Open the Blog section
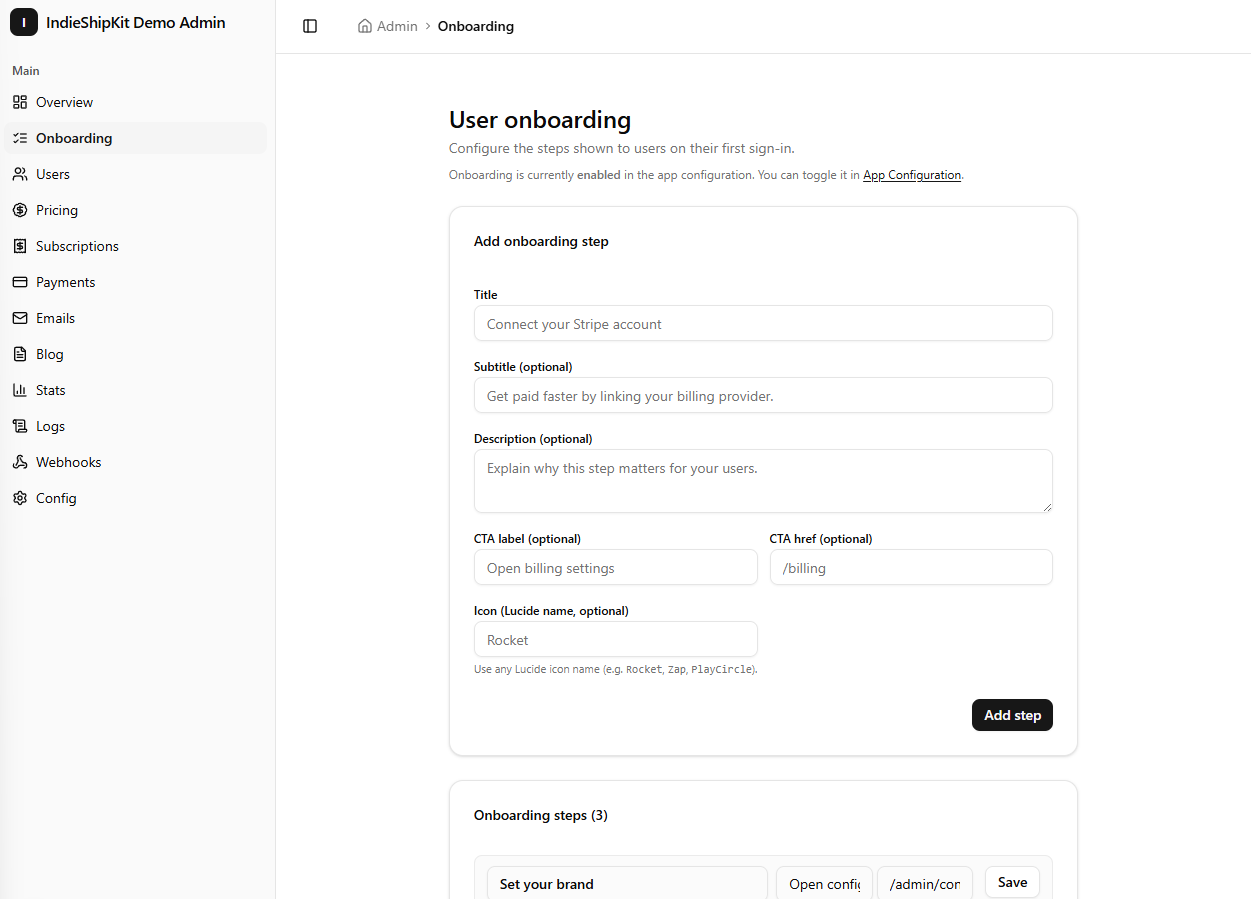The image size is (1251, 899). point(136,354)
